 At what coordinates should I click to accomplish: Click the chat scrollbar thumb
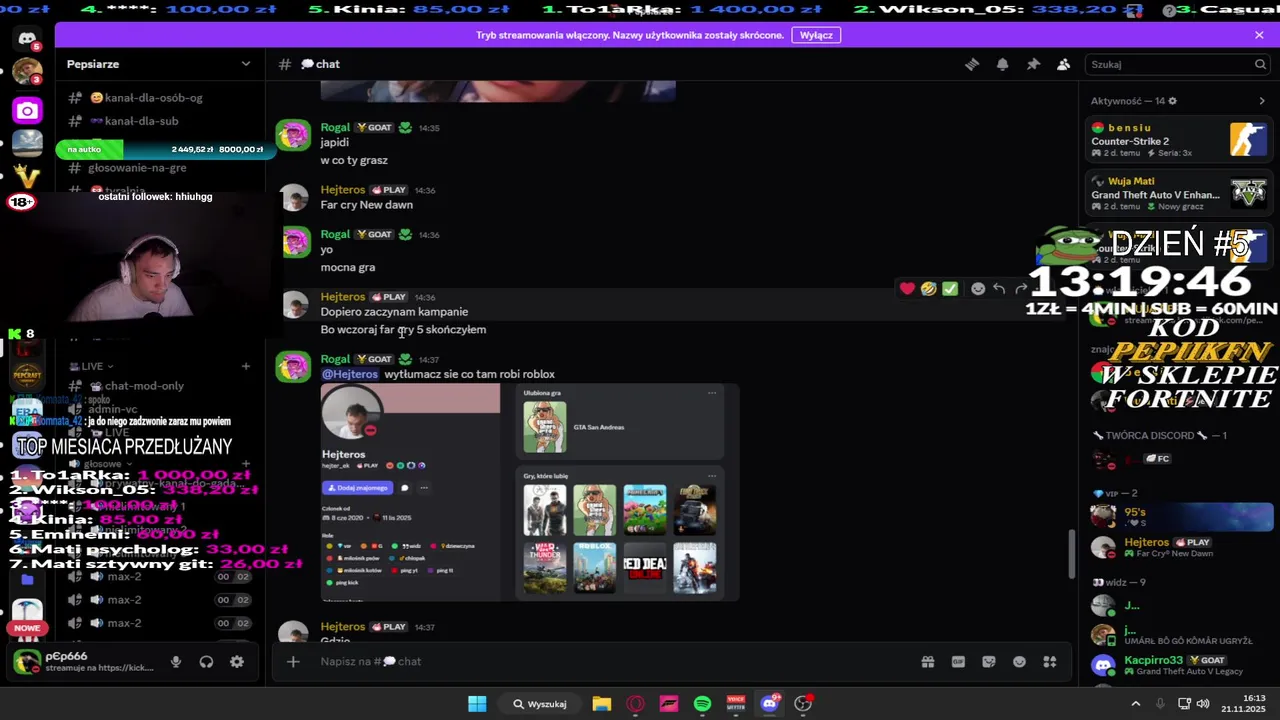click(x=1072, y=553)
